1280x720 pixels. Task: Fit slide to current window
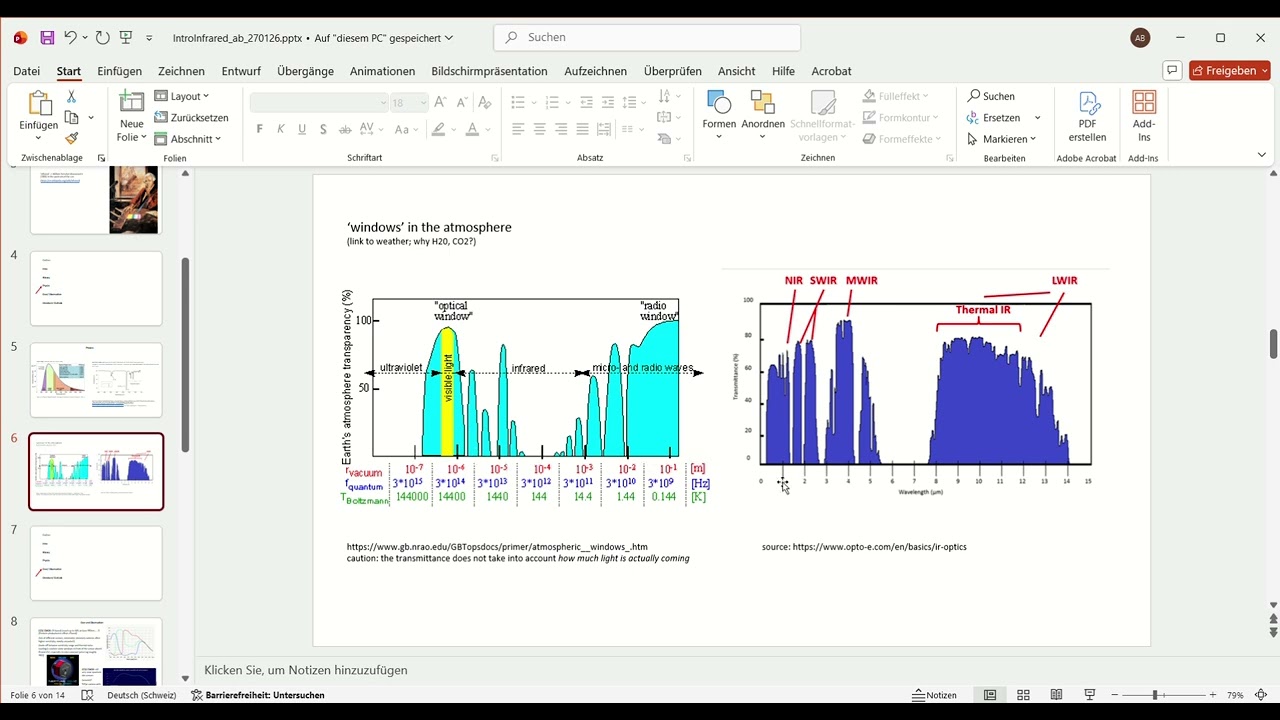coord(1261,695)
